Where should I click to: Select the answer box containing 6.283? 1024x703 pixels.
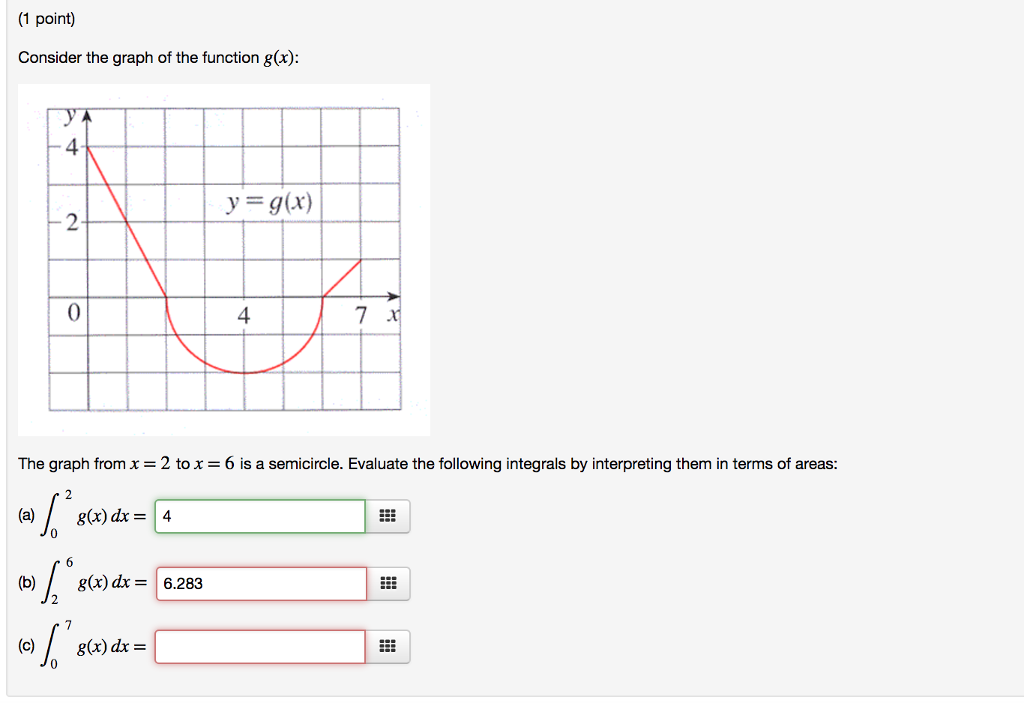pos(260,583)
